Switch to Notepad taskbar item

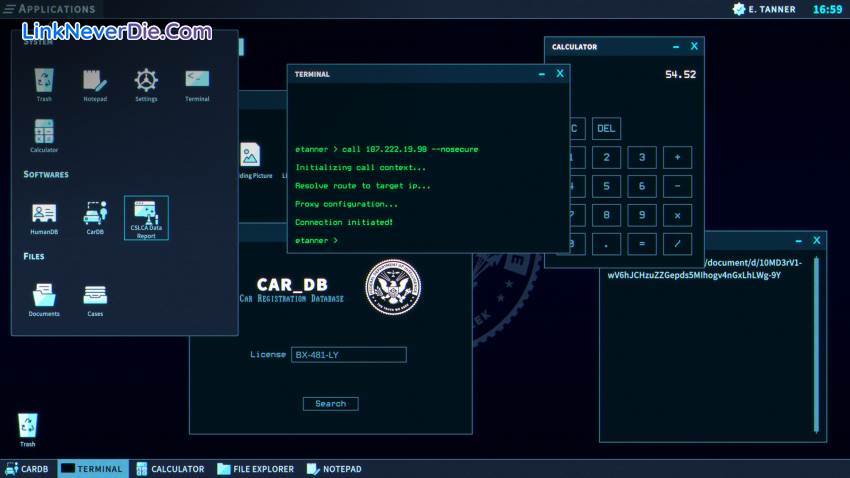click(334, 469)
